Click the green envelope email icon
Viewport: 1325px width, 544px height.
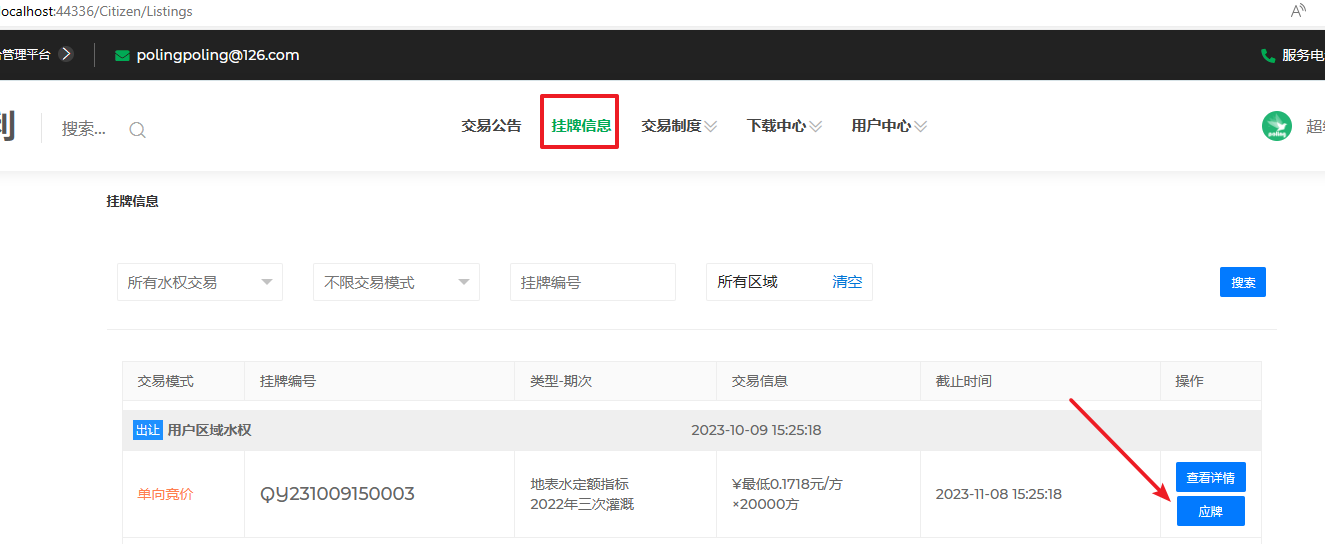(122, 56)
